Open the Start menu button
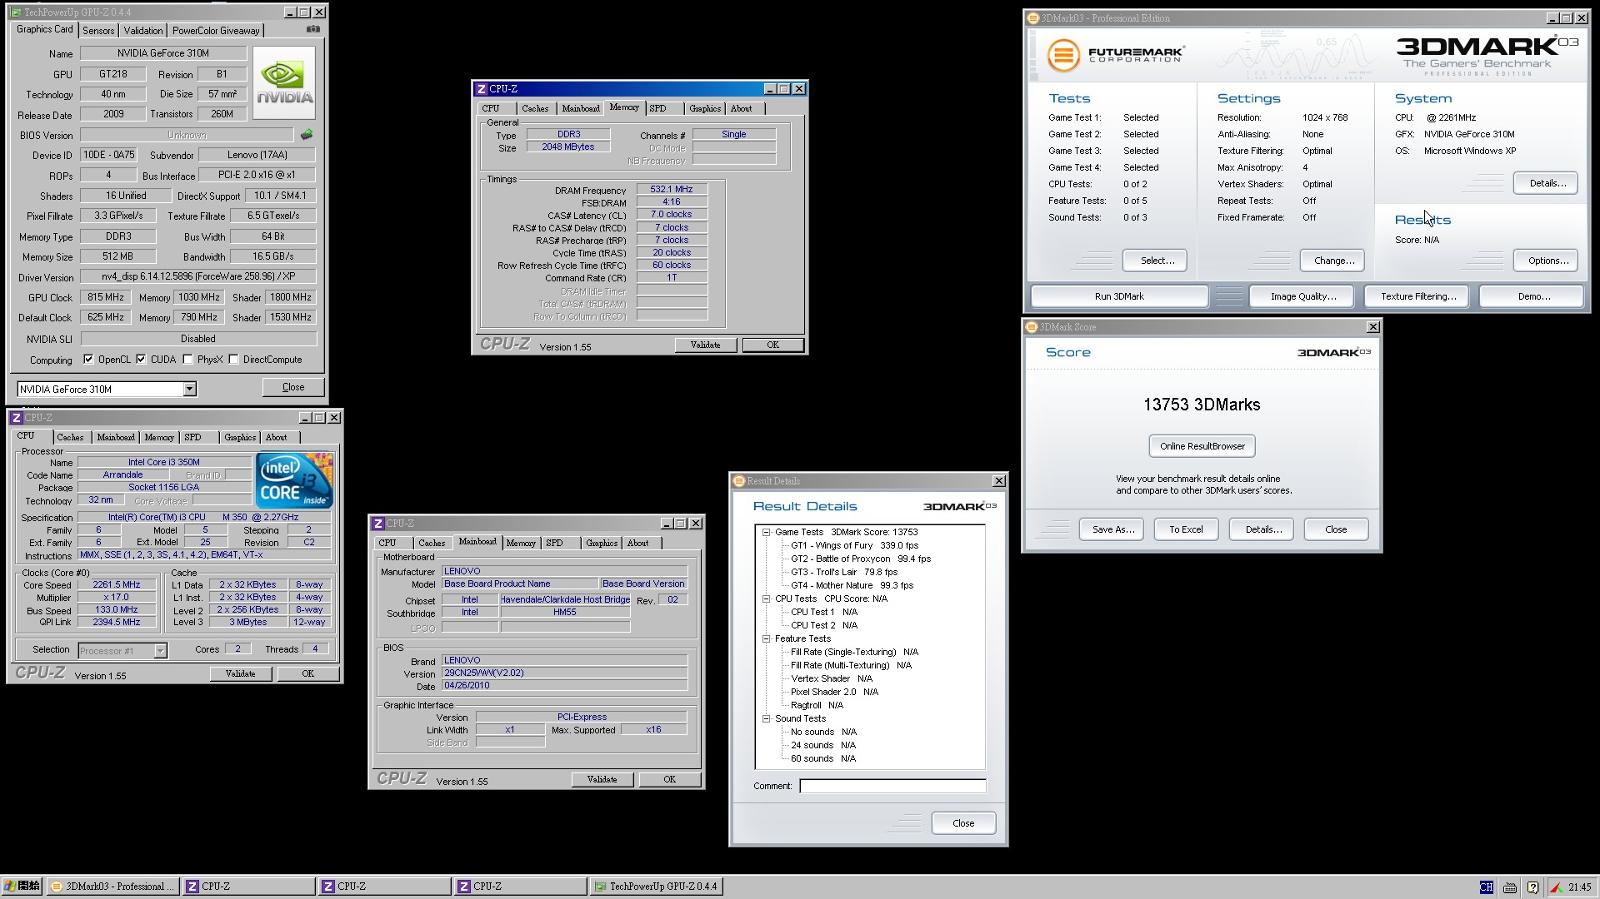1600x899 pixels. point(21,886)
